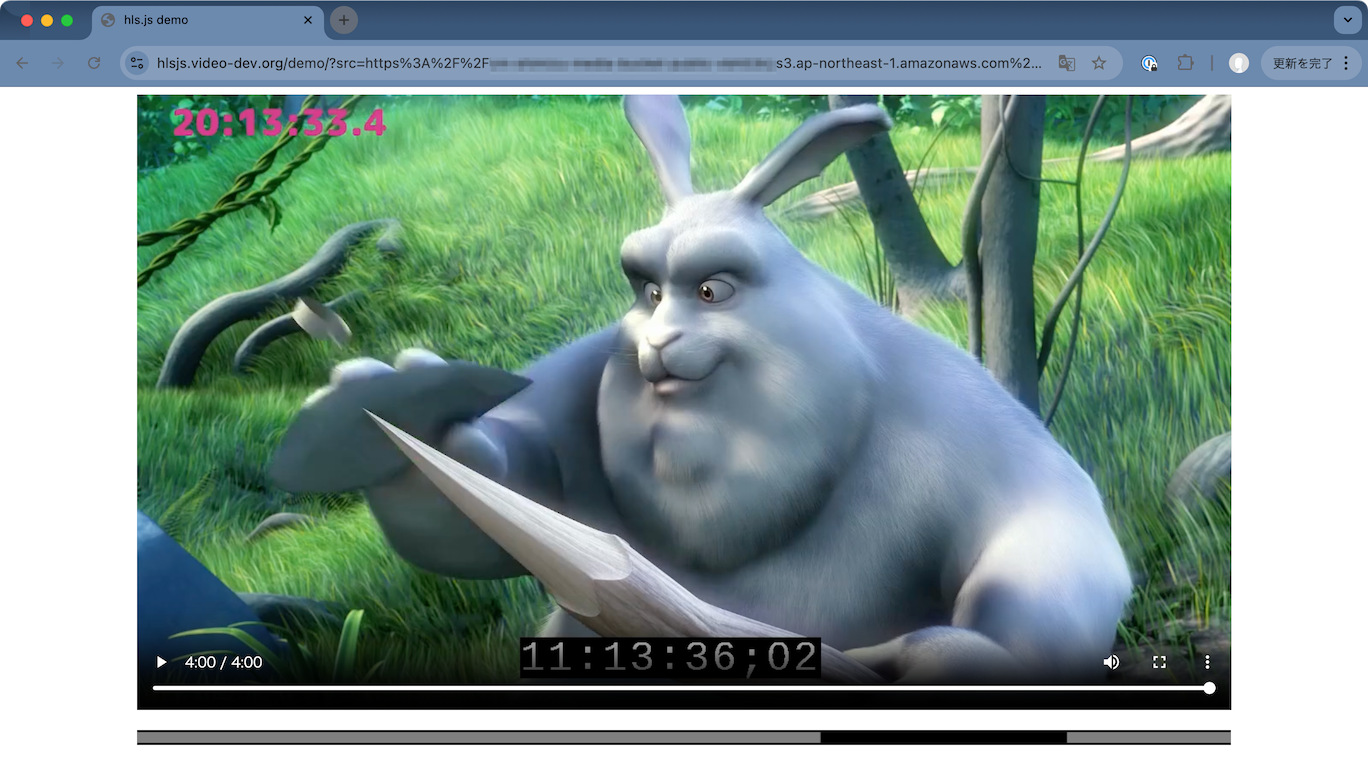
Task: Click the 更新を完了 update button
Action: click(1302, 63)
